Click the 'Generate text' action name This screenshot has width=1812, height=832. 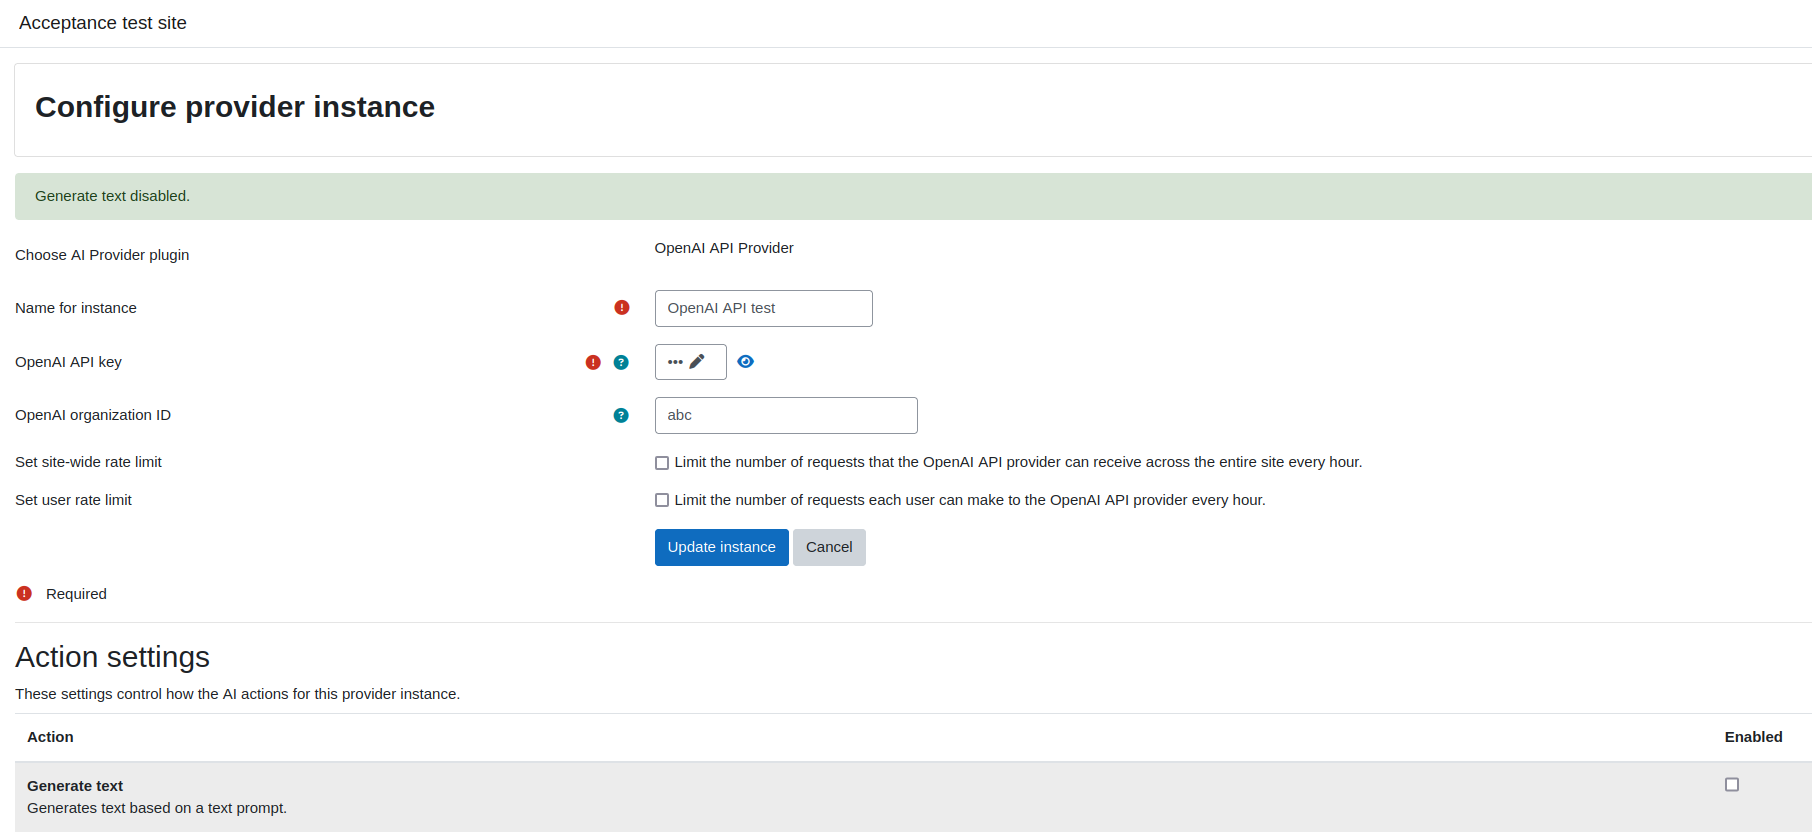pos(75,786)
